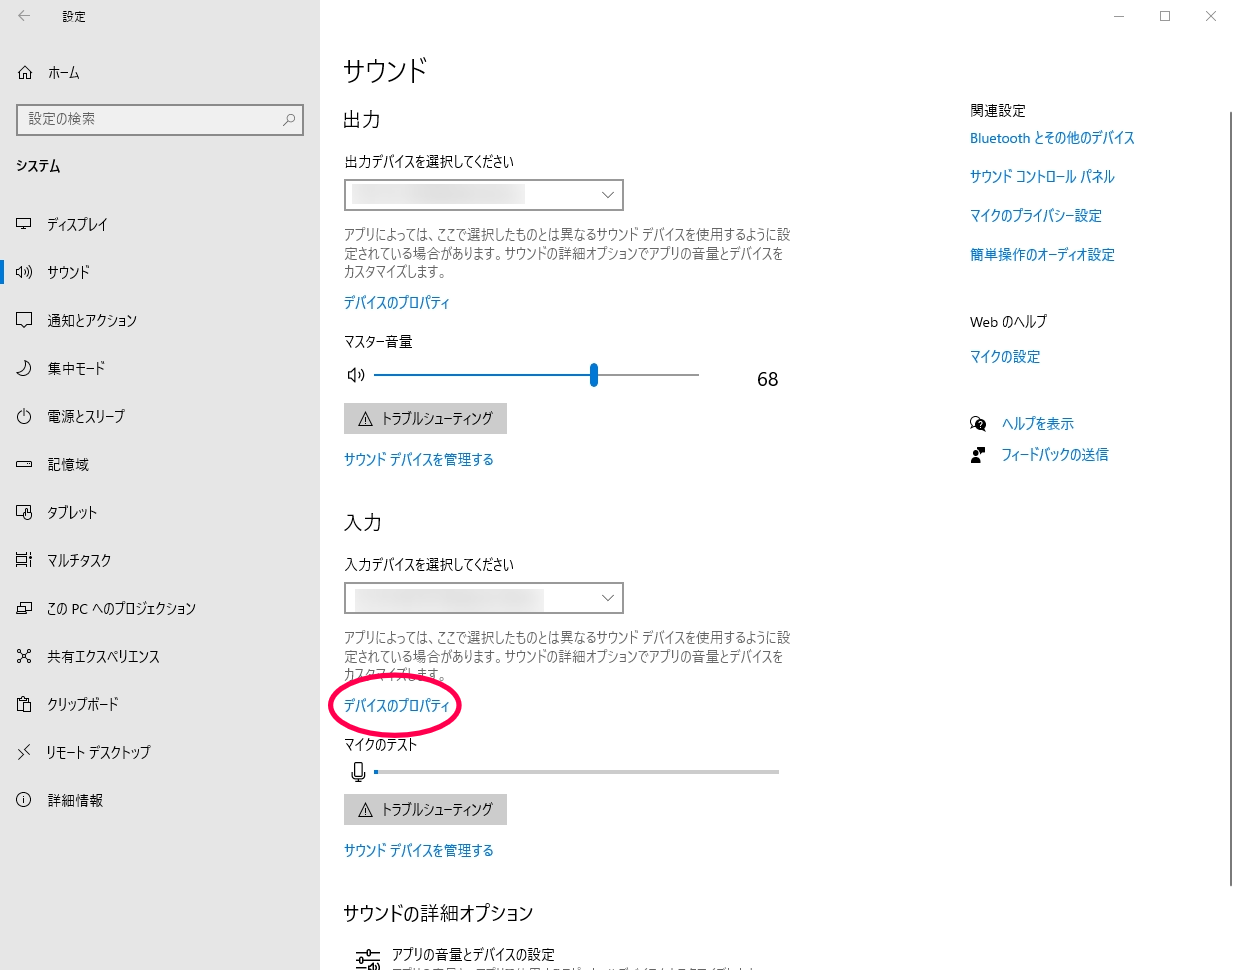The image size is (1234, 970).
Task: Click the vertical scrollbar of the settings page
Action: point(1231,498)
